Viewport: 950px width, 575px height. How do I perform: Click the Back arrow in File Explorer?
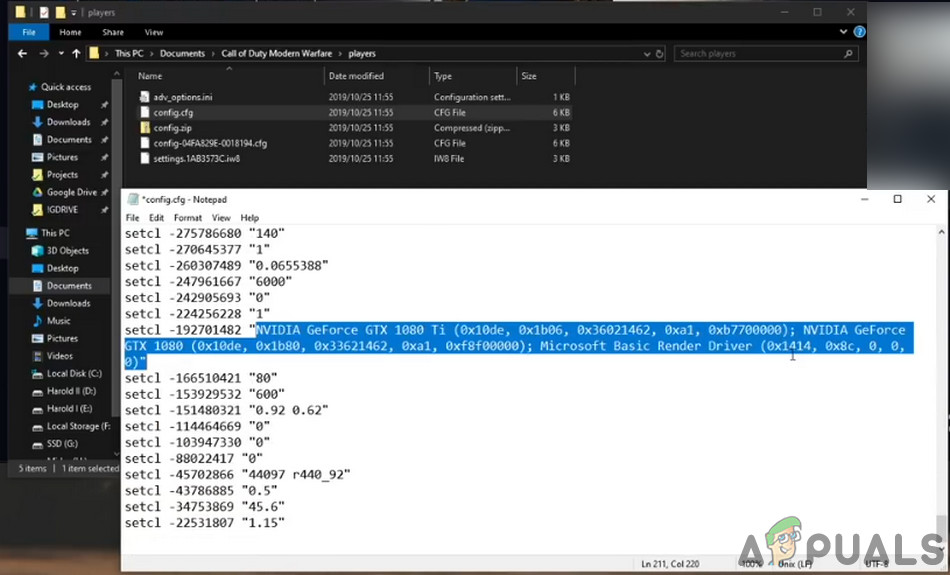click(x=23, y=53)
